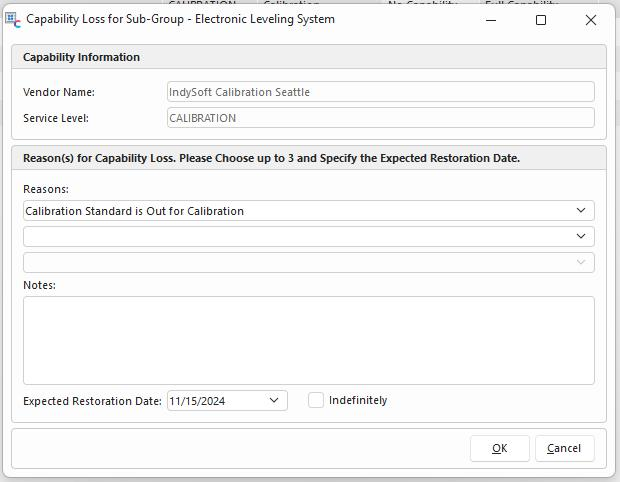Click the Expected Restoration Date label
The height and width of the screenshot is (482, 620).
tap(92, 401)
